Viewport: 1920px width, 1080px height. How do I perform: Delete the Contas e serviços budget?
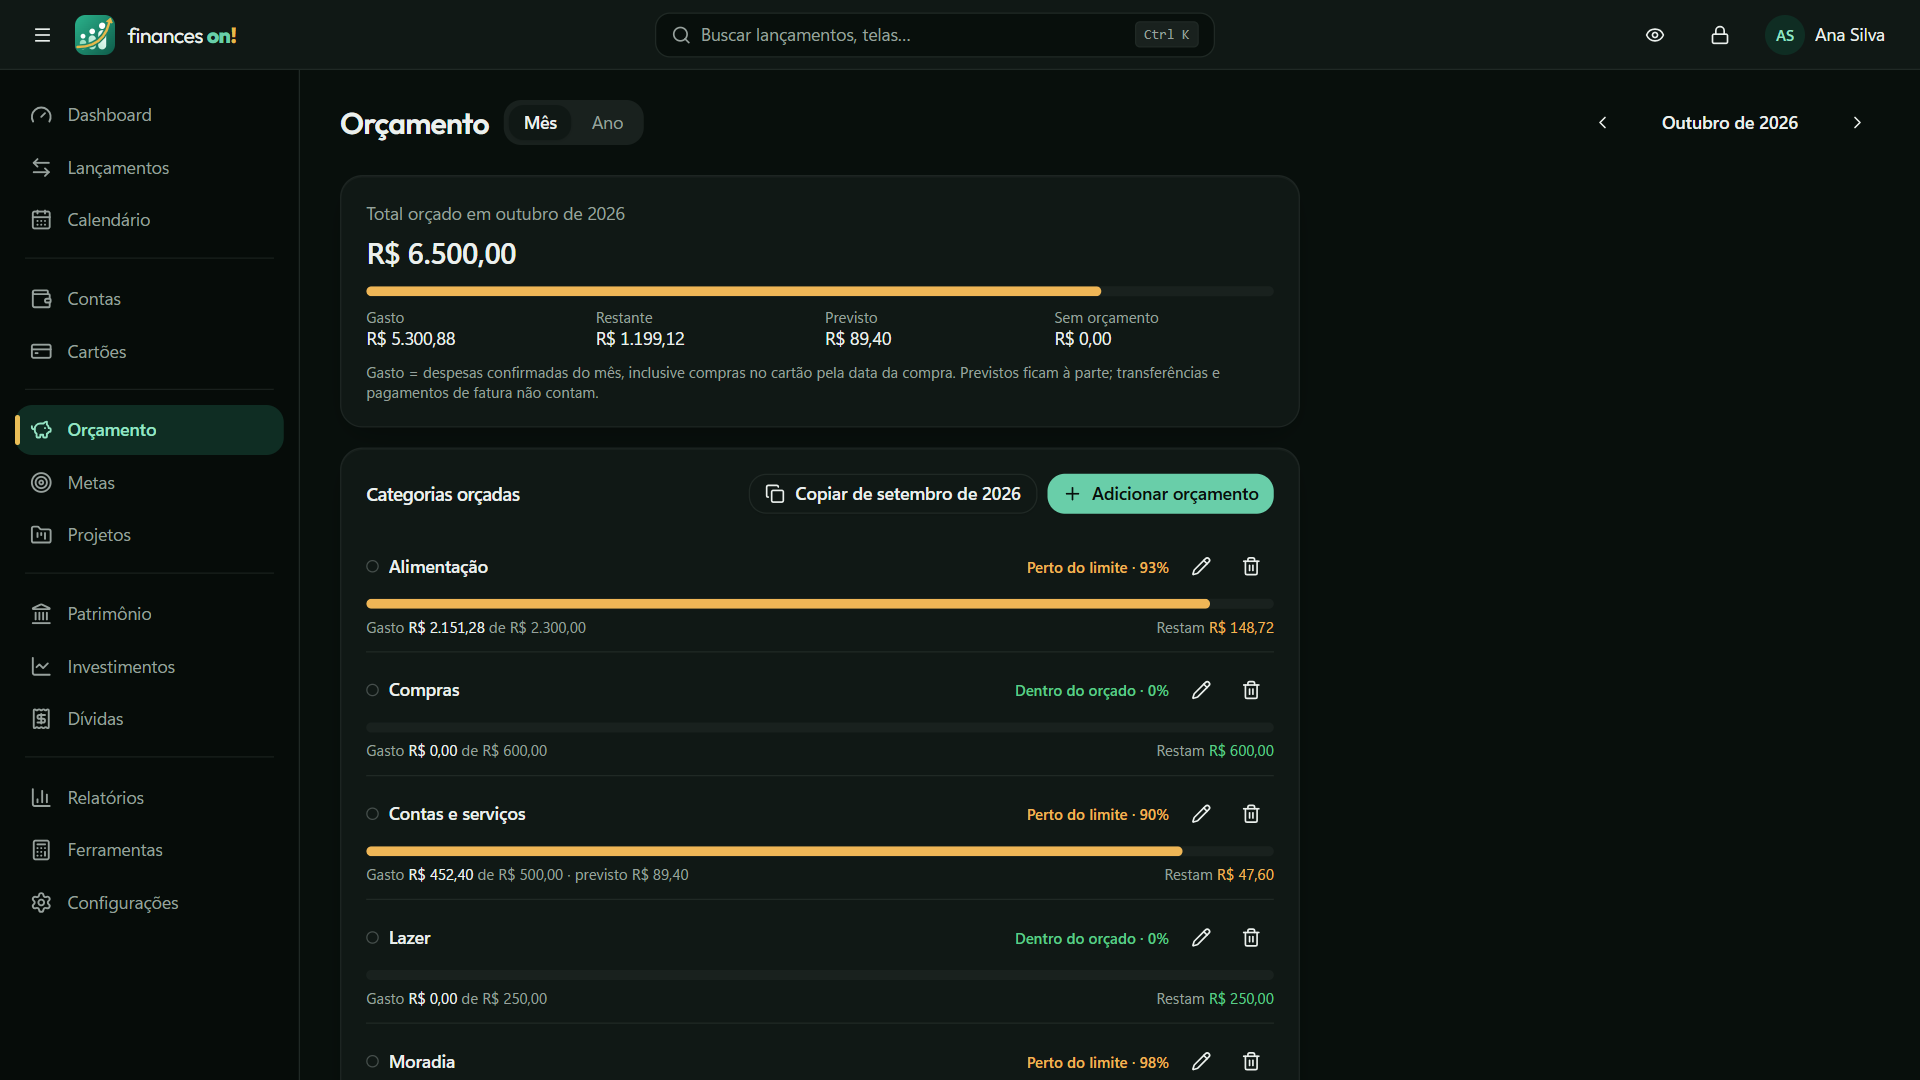[1251, 814]
